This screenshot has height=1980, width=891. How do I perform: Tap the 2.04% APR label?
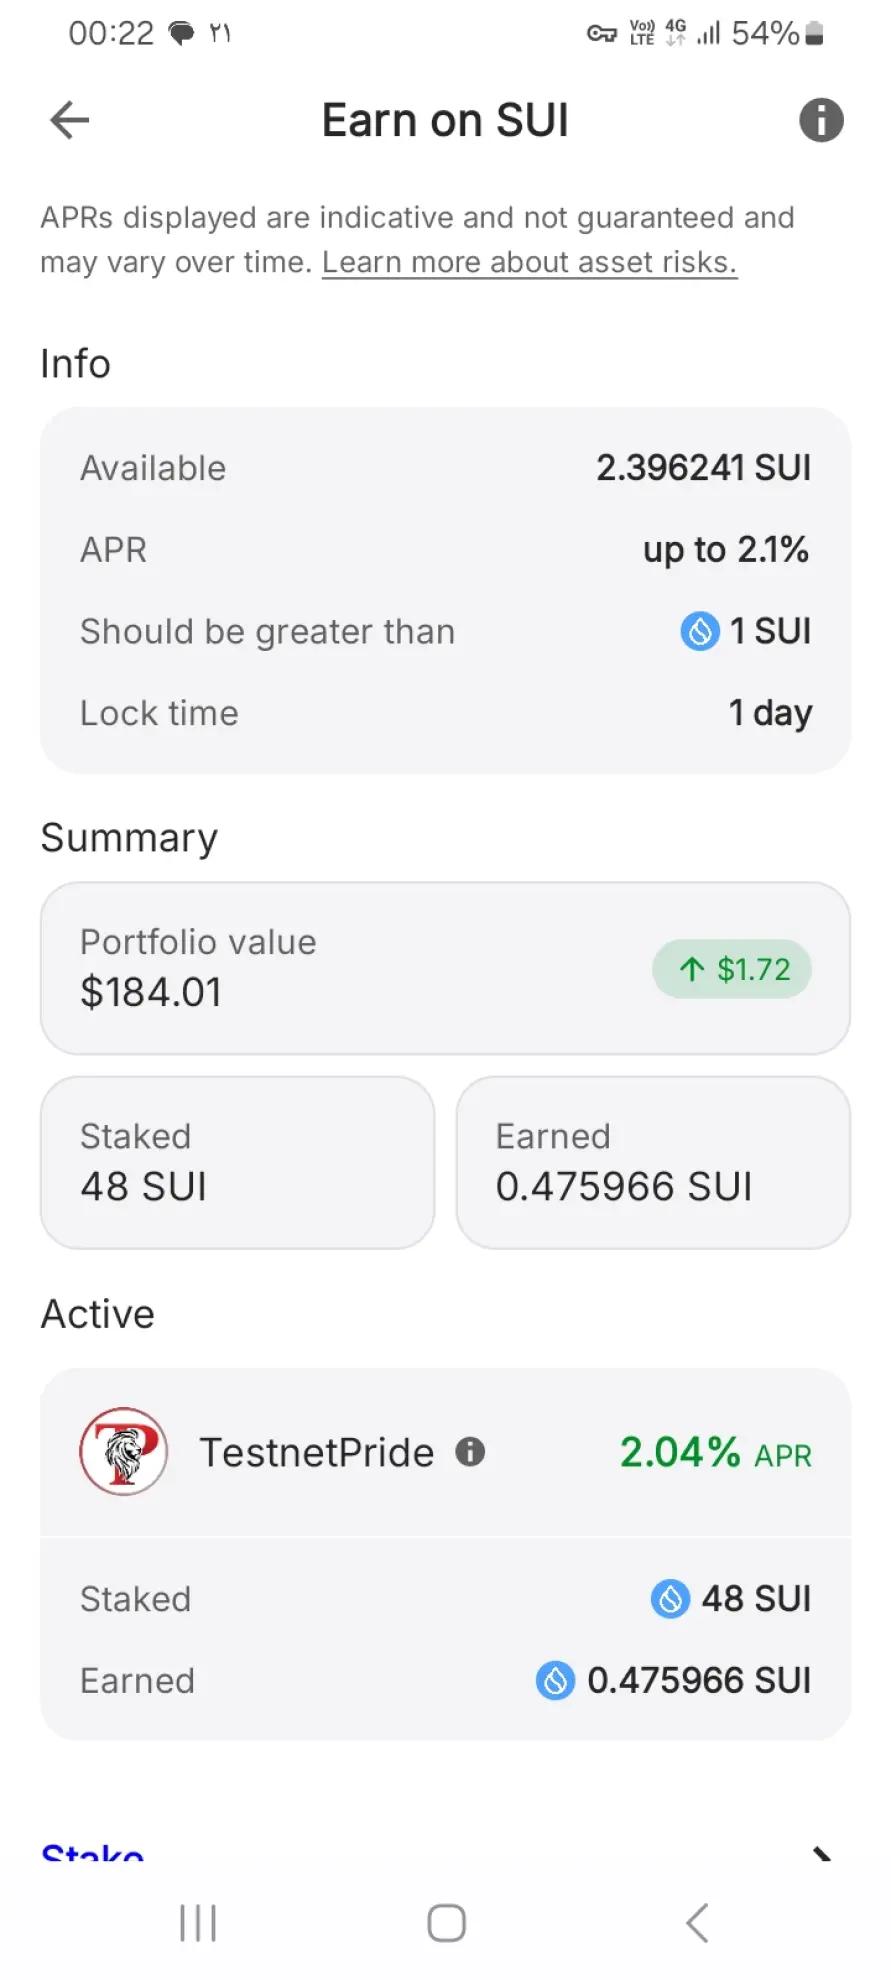point(715,1452)
